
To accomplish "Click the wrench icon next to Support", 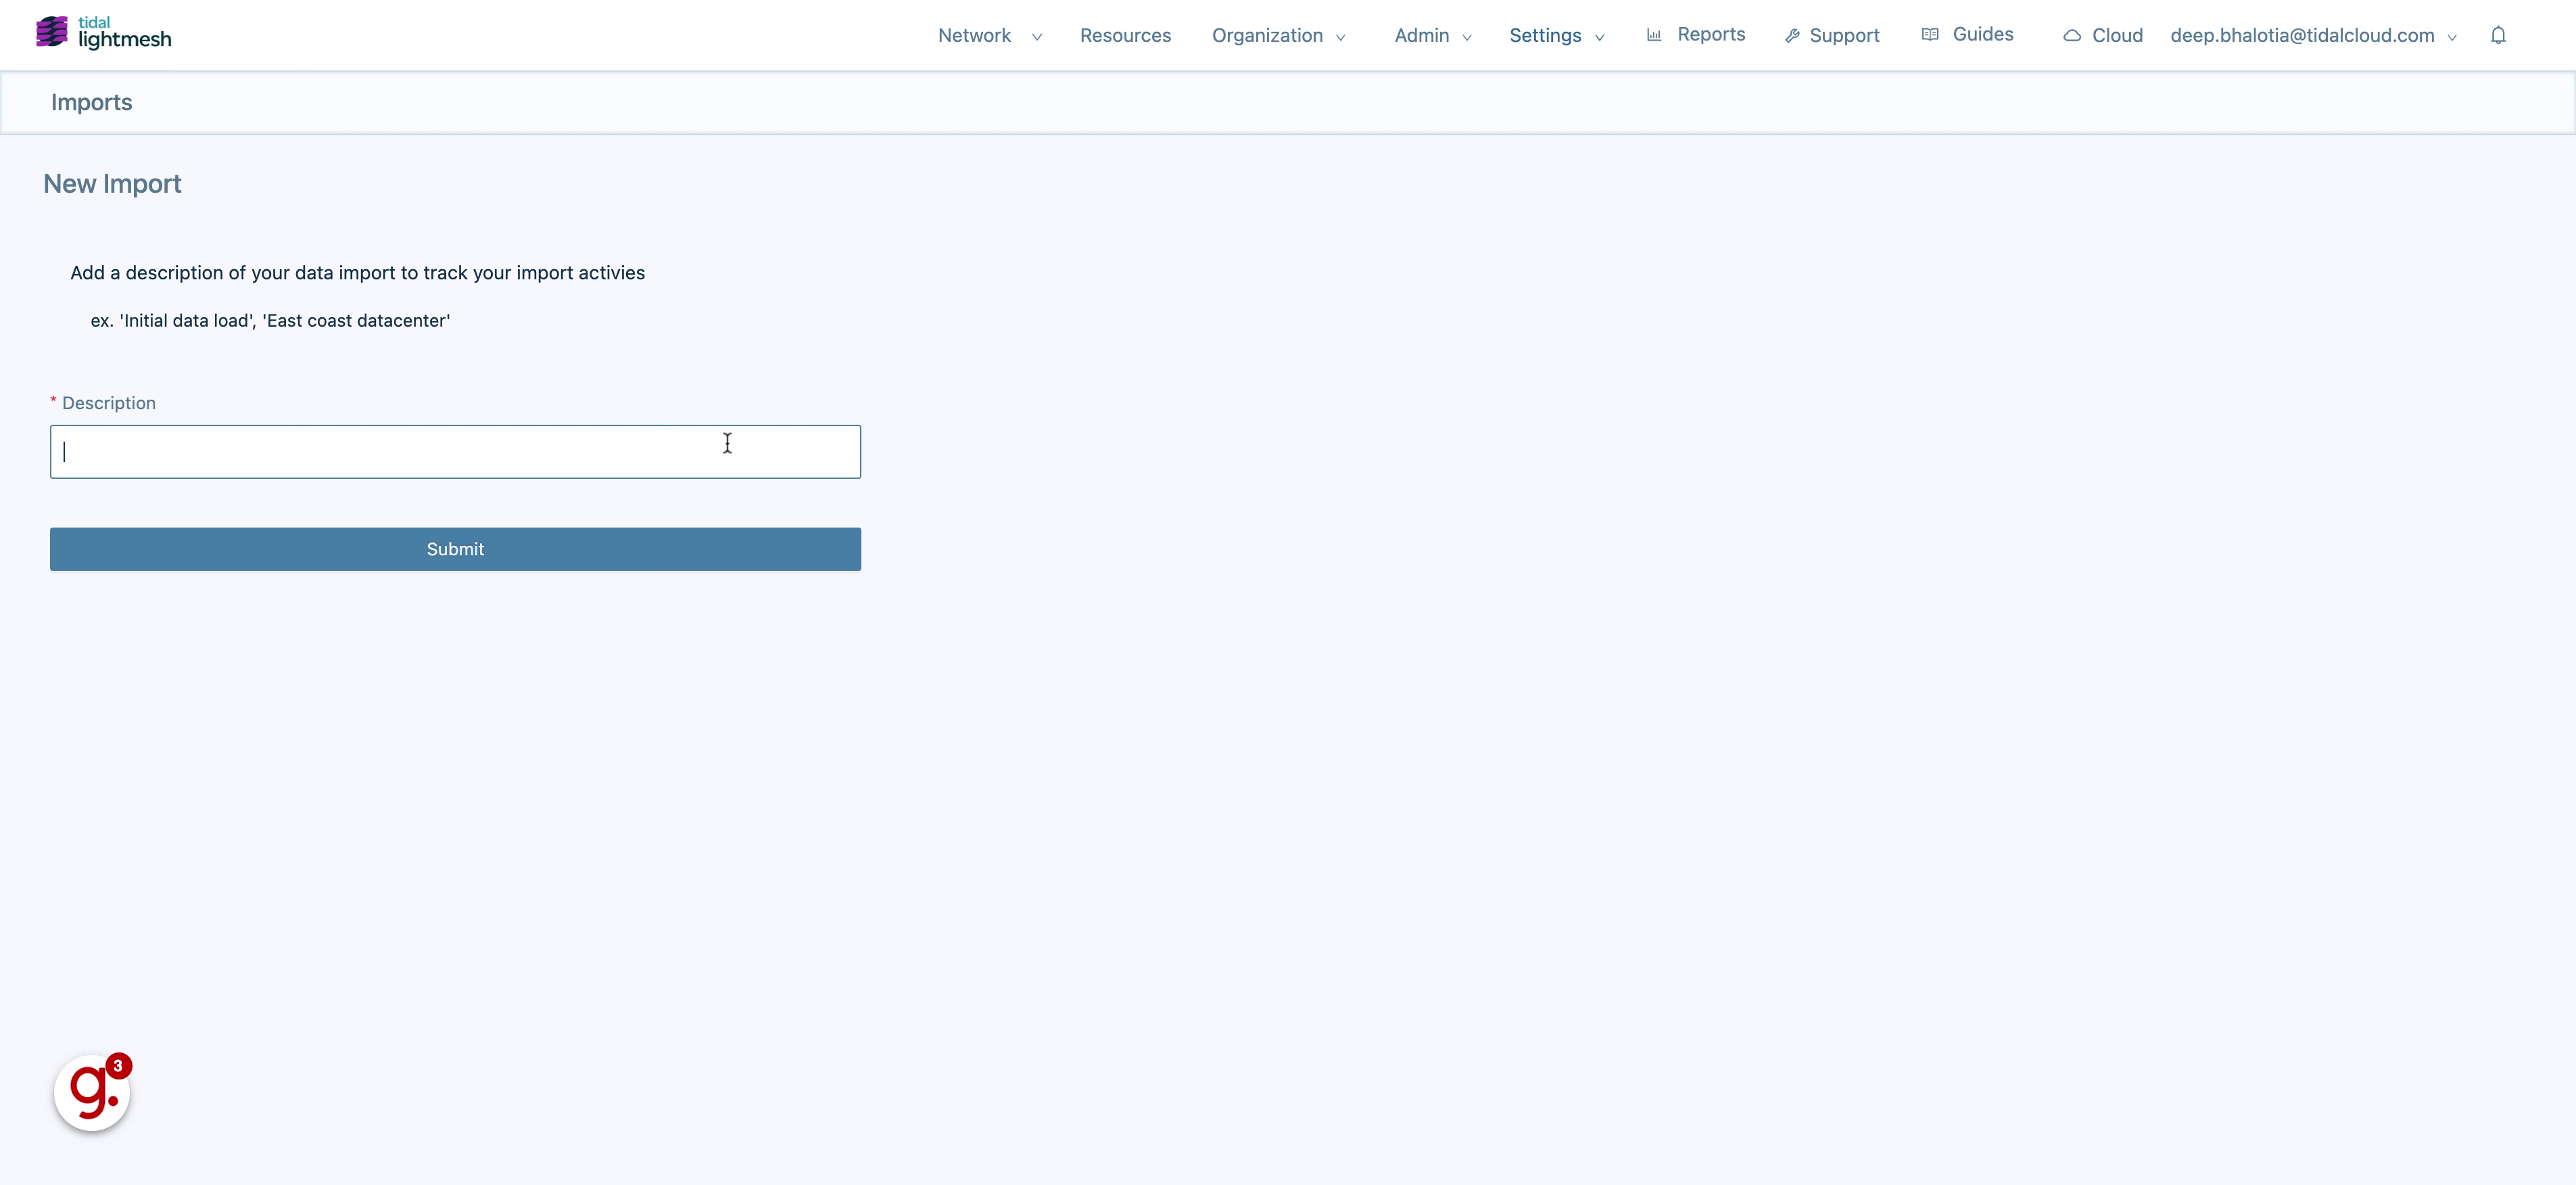I will pos(1793,35).
